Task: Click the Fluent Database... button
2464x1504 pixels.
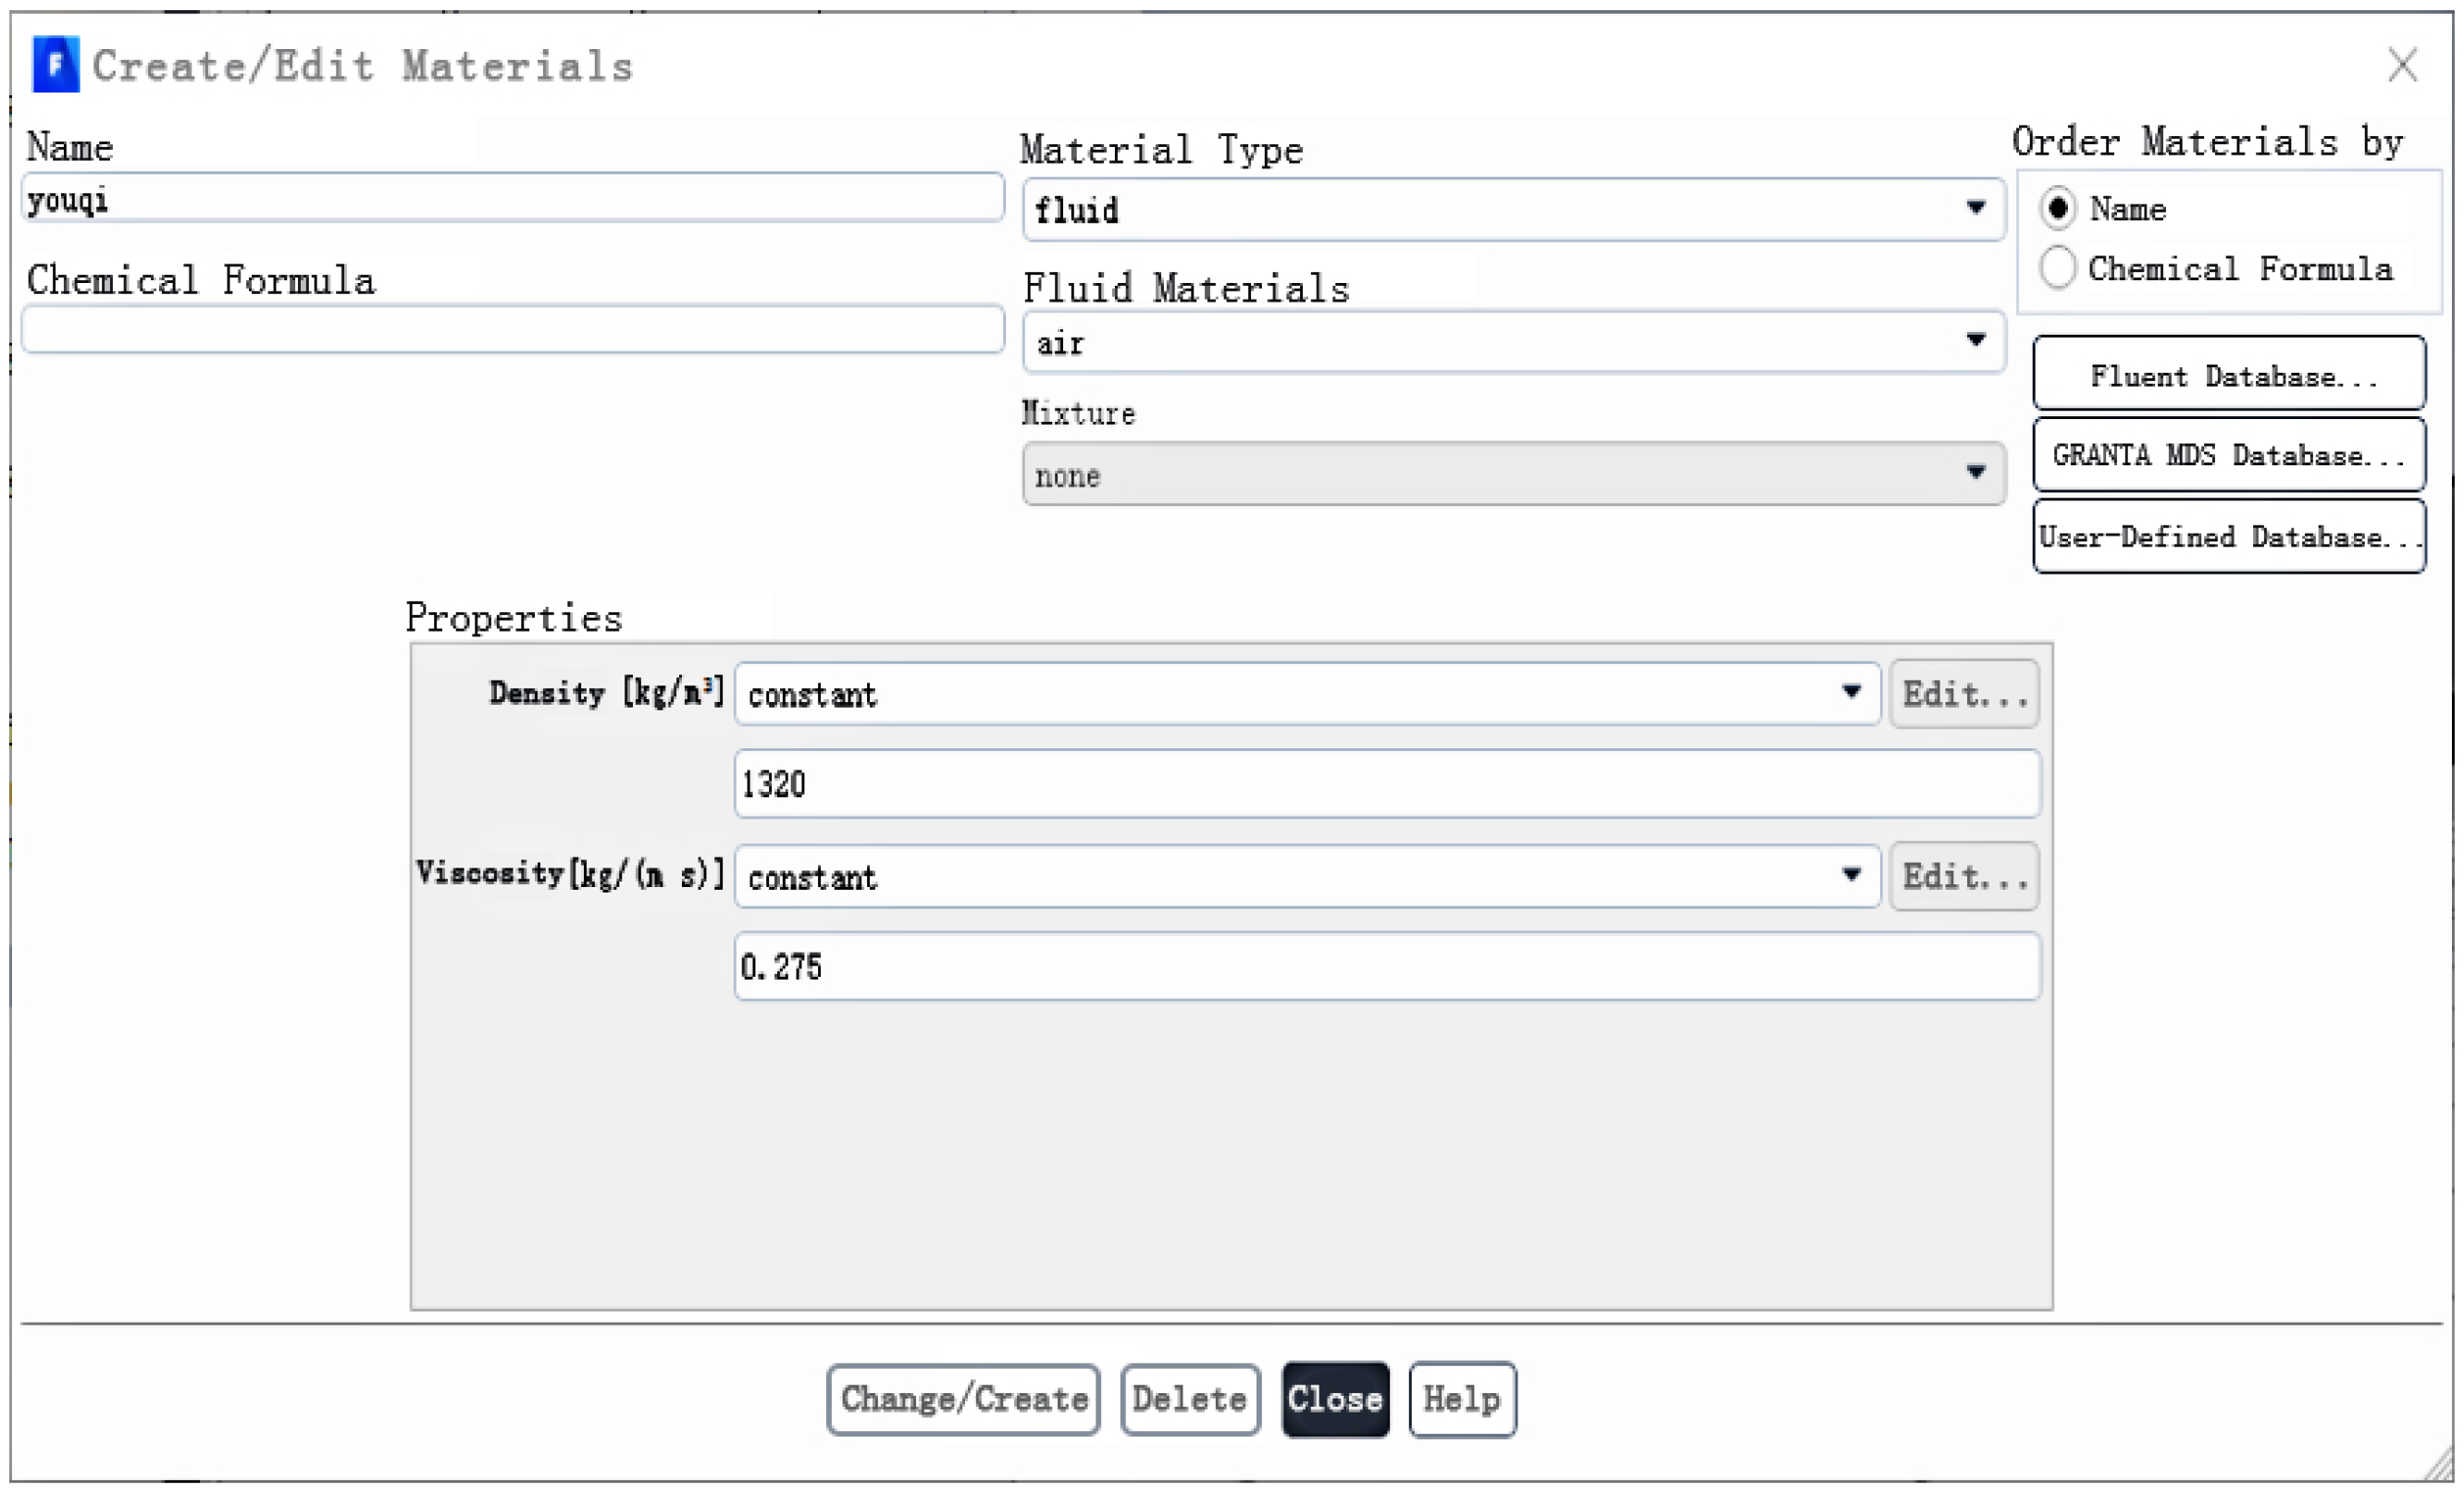Action: [x=2229, y=375]
